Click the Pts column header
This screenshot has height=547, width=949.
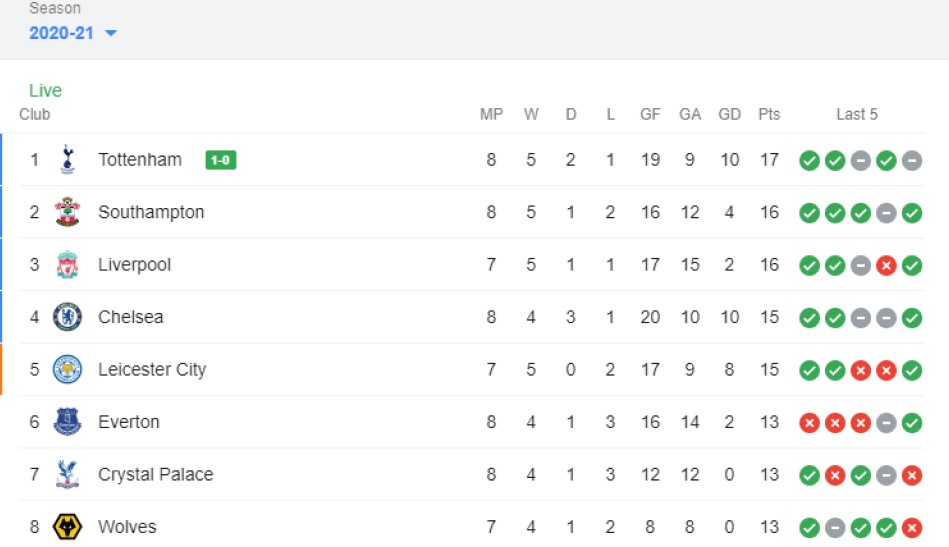(769, 114)
